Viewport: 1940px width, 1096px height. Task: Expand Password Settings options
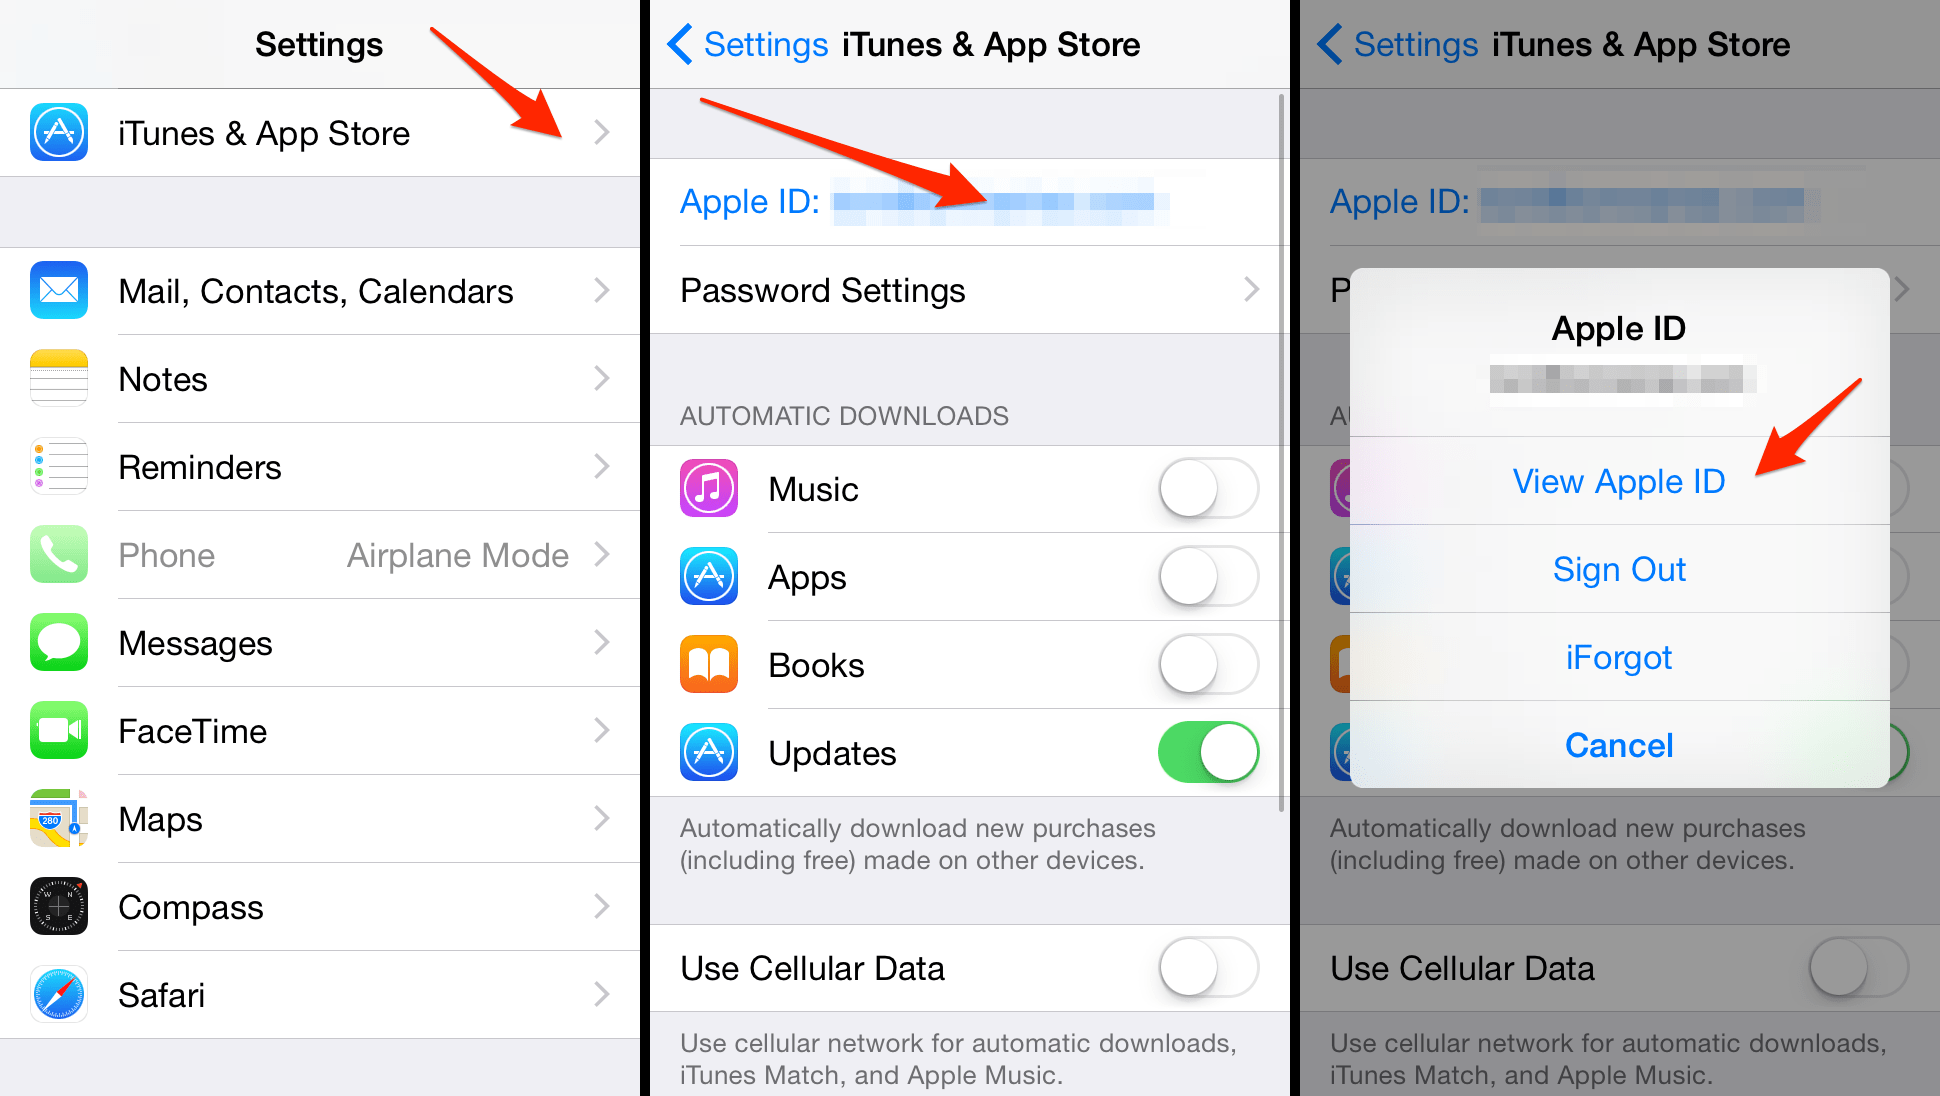coord(967,289)
